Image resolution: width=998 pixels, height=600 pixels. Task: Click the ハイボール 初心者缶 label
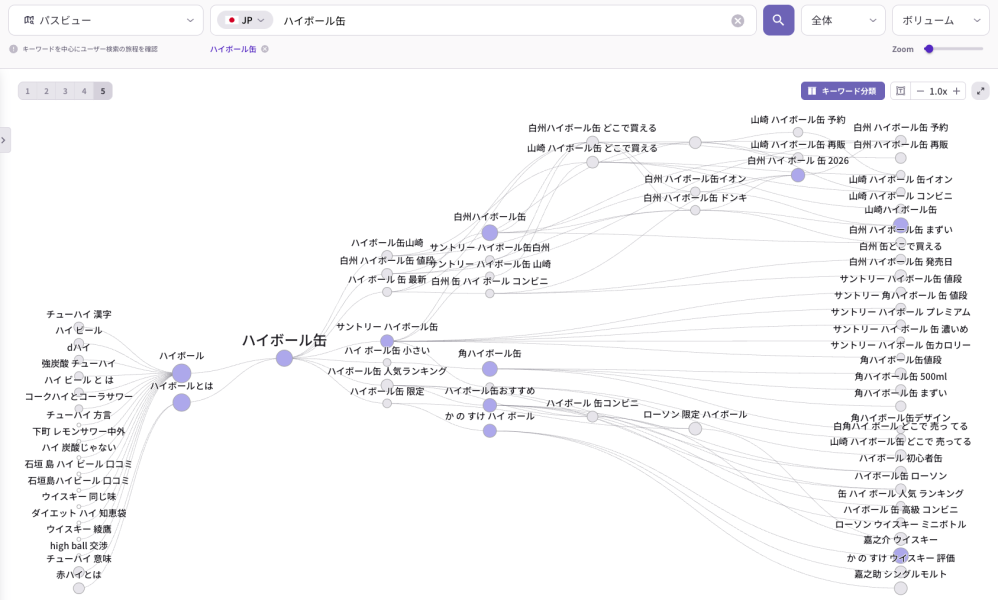(x=901, y=458)
